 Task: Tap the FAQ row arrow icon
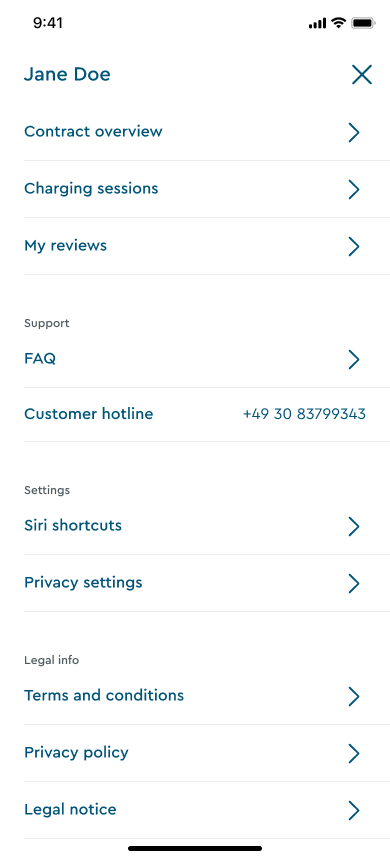pos(354,359)
